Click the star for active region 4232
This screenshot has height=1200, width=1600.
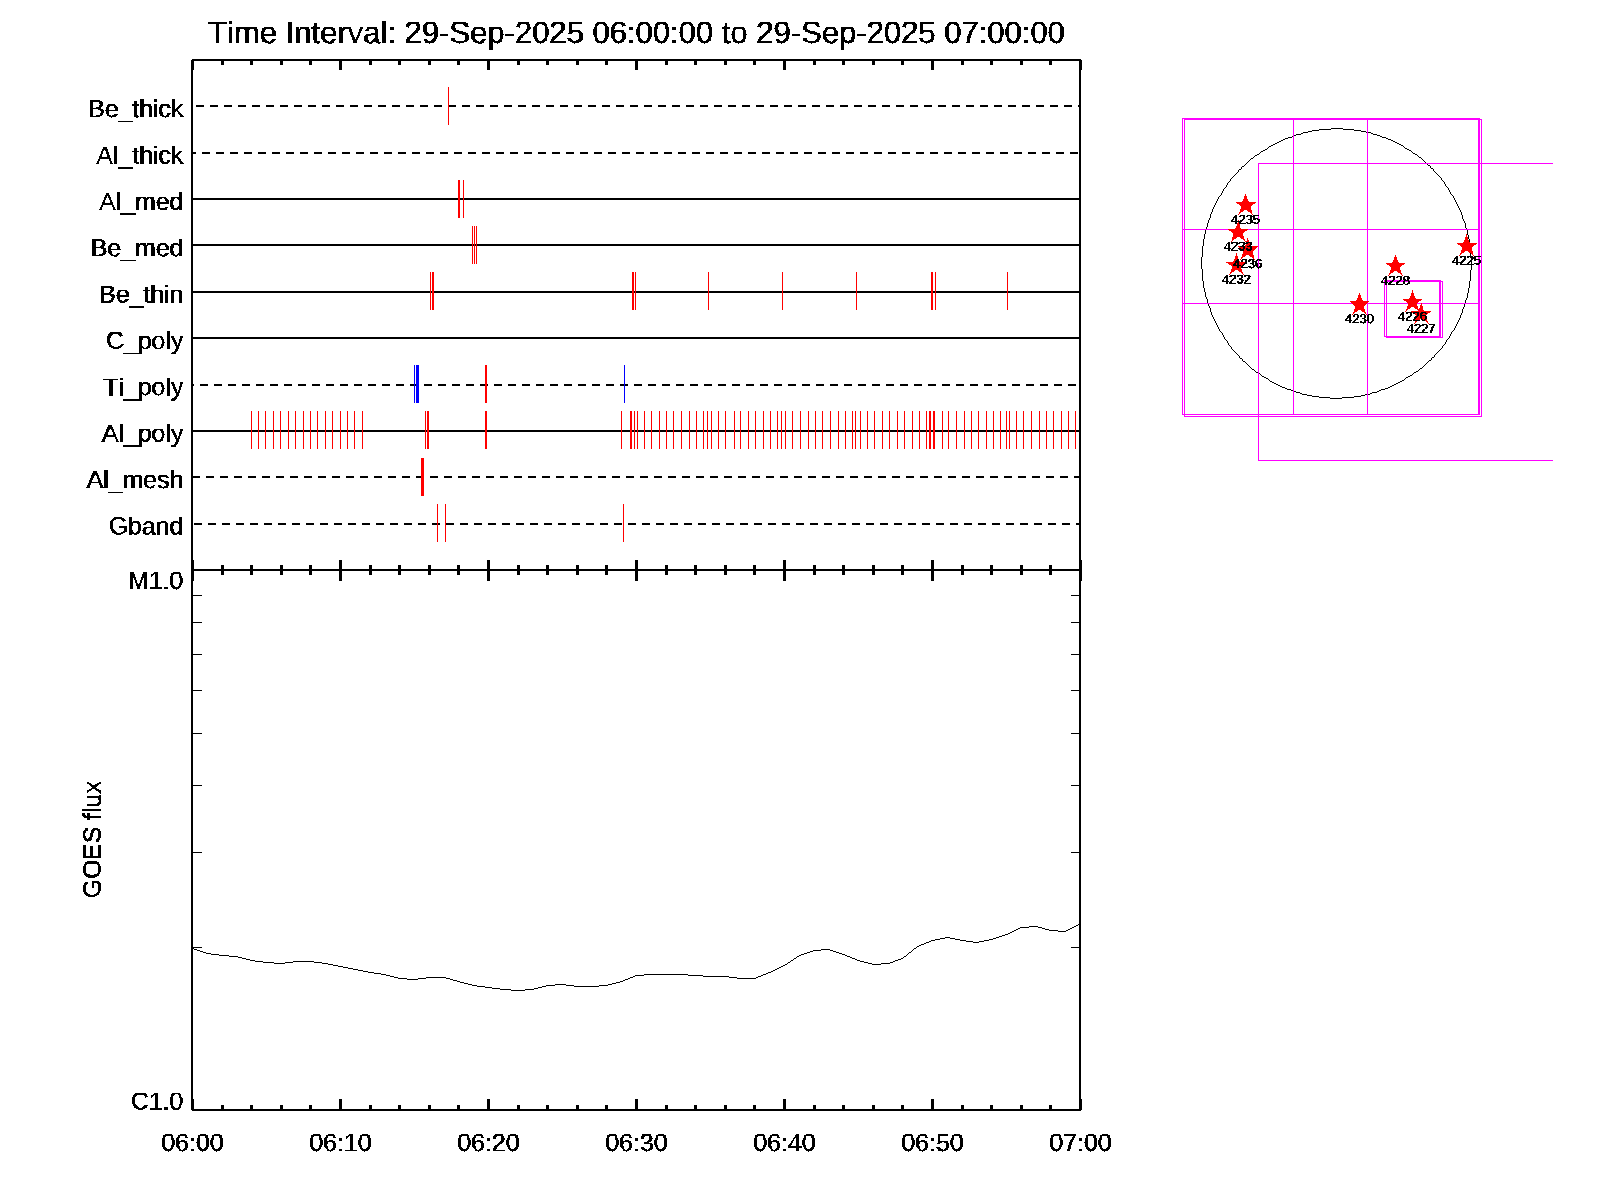1236,265
